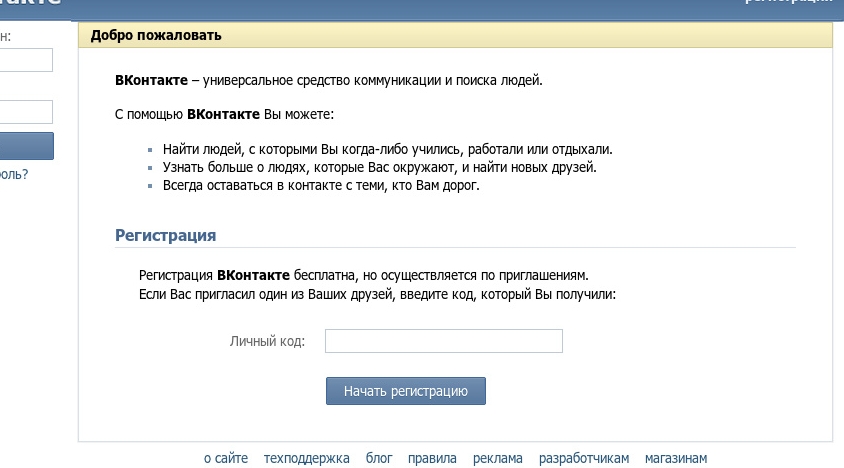Open the магазинам footer link
Viewport: 844px width, 468px height.
tap(676, 458)
